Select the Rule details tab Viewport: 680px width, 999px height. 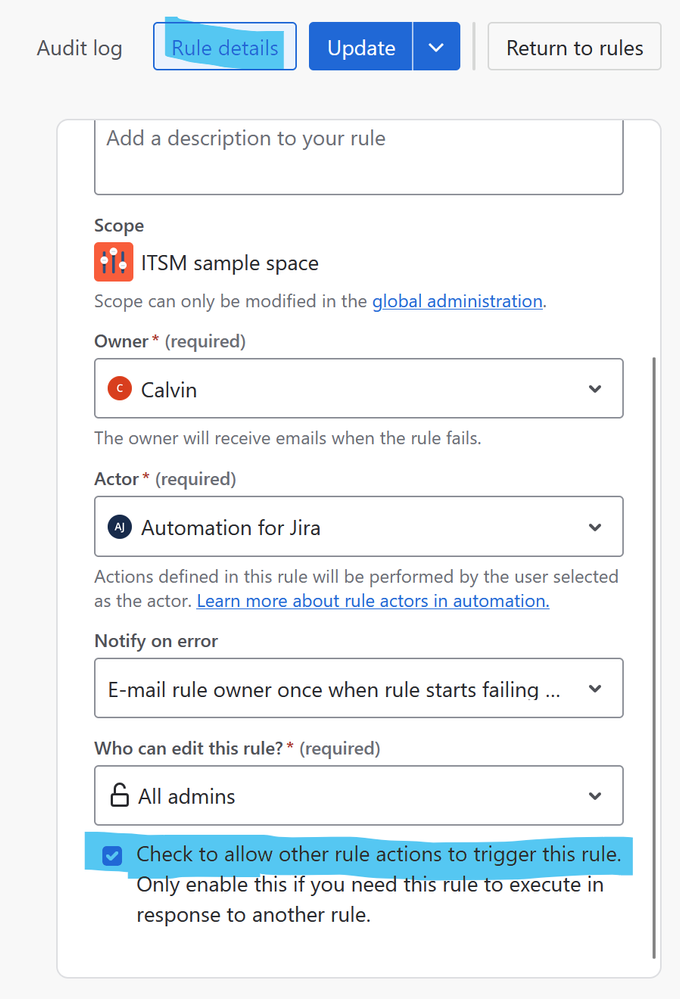225,47
